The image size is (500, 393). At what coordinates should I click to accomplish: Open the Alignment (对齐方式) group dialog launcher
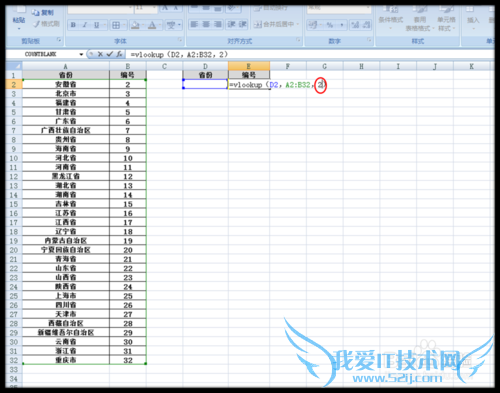[x=298, y=40]
